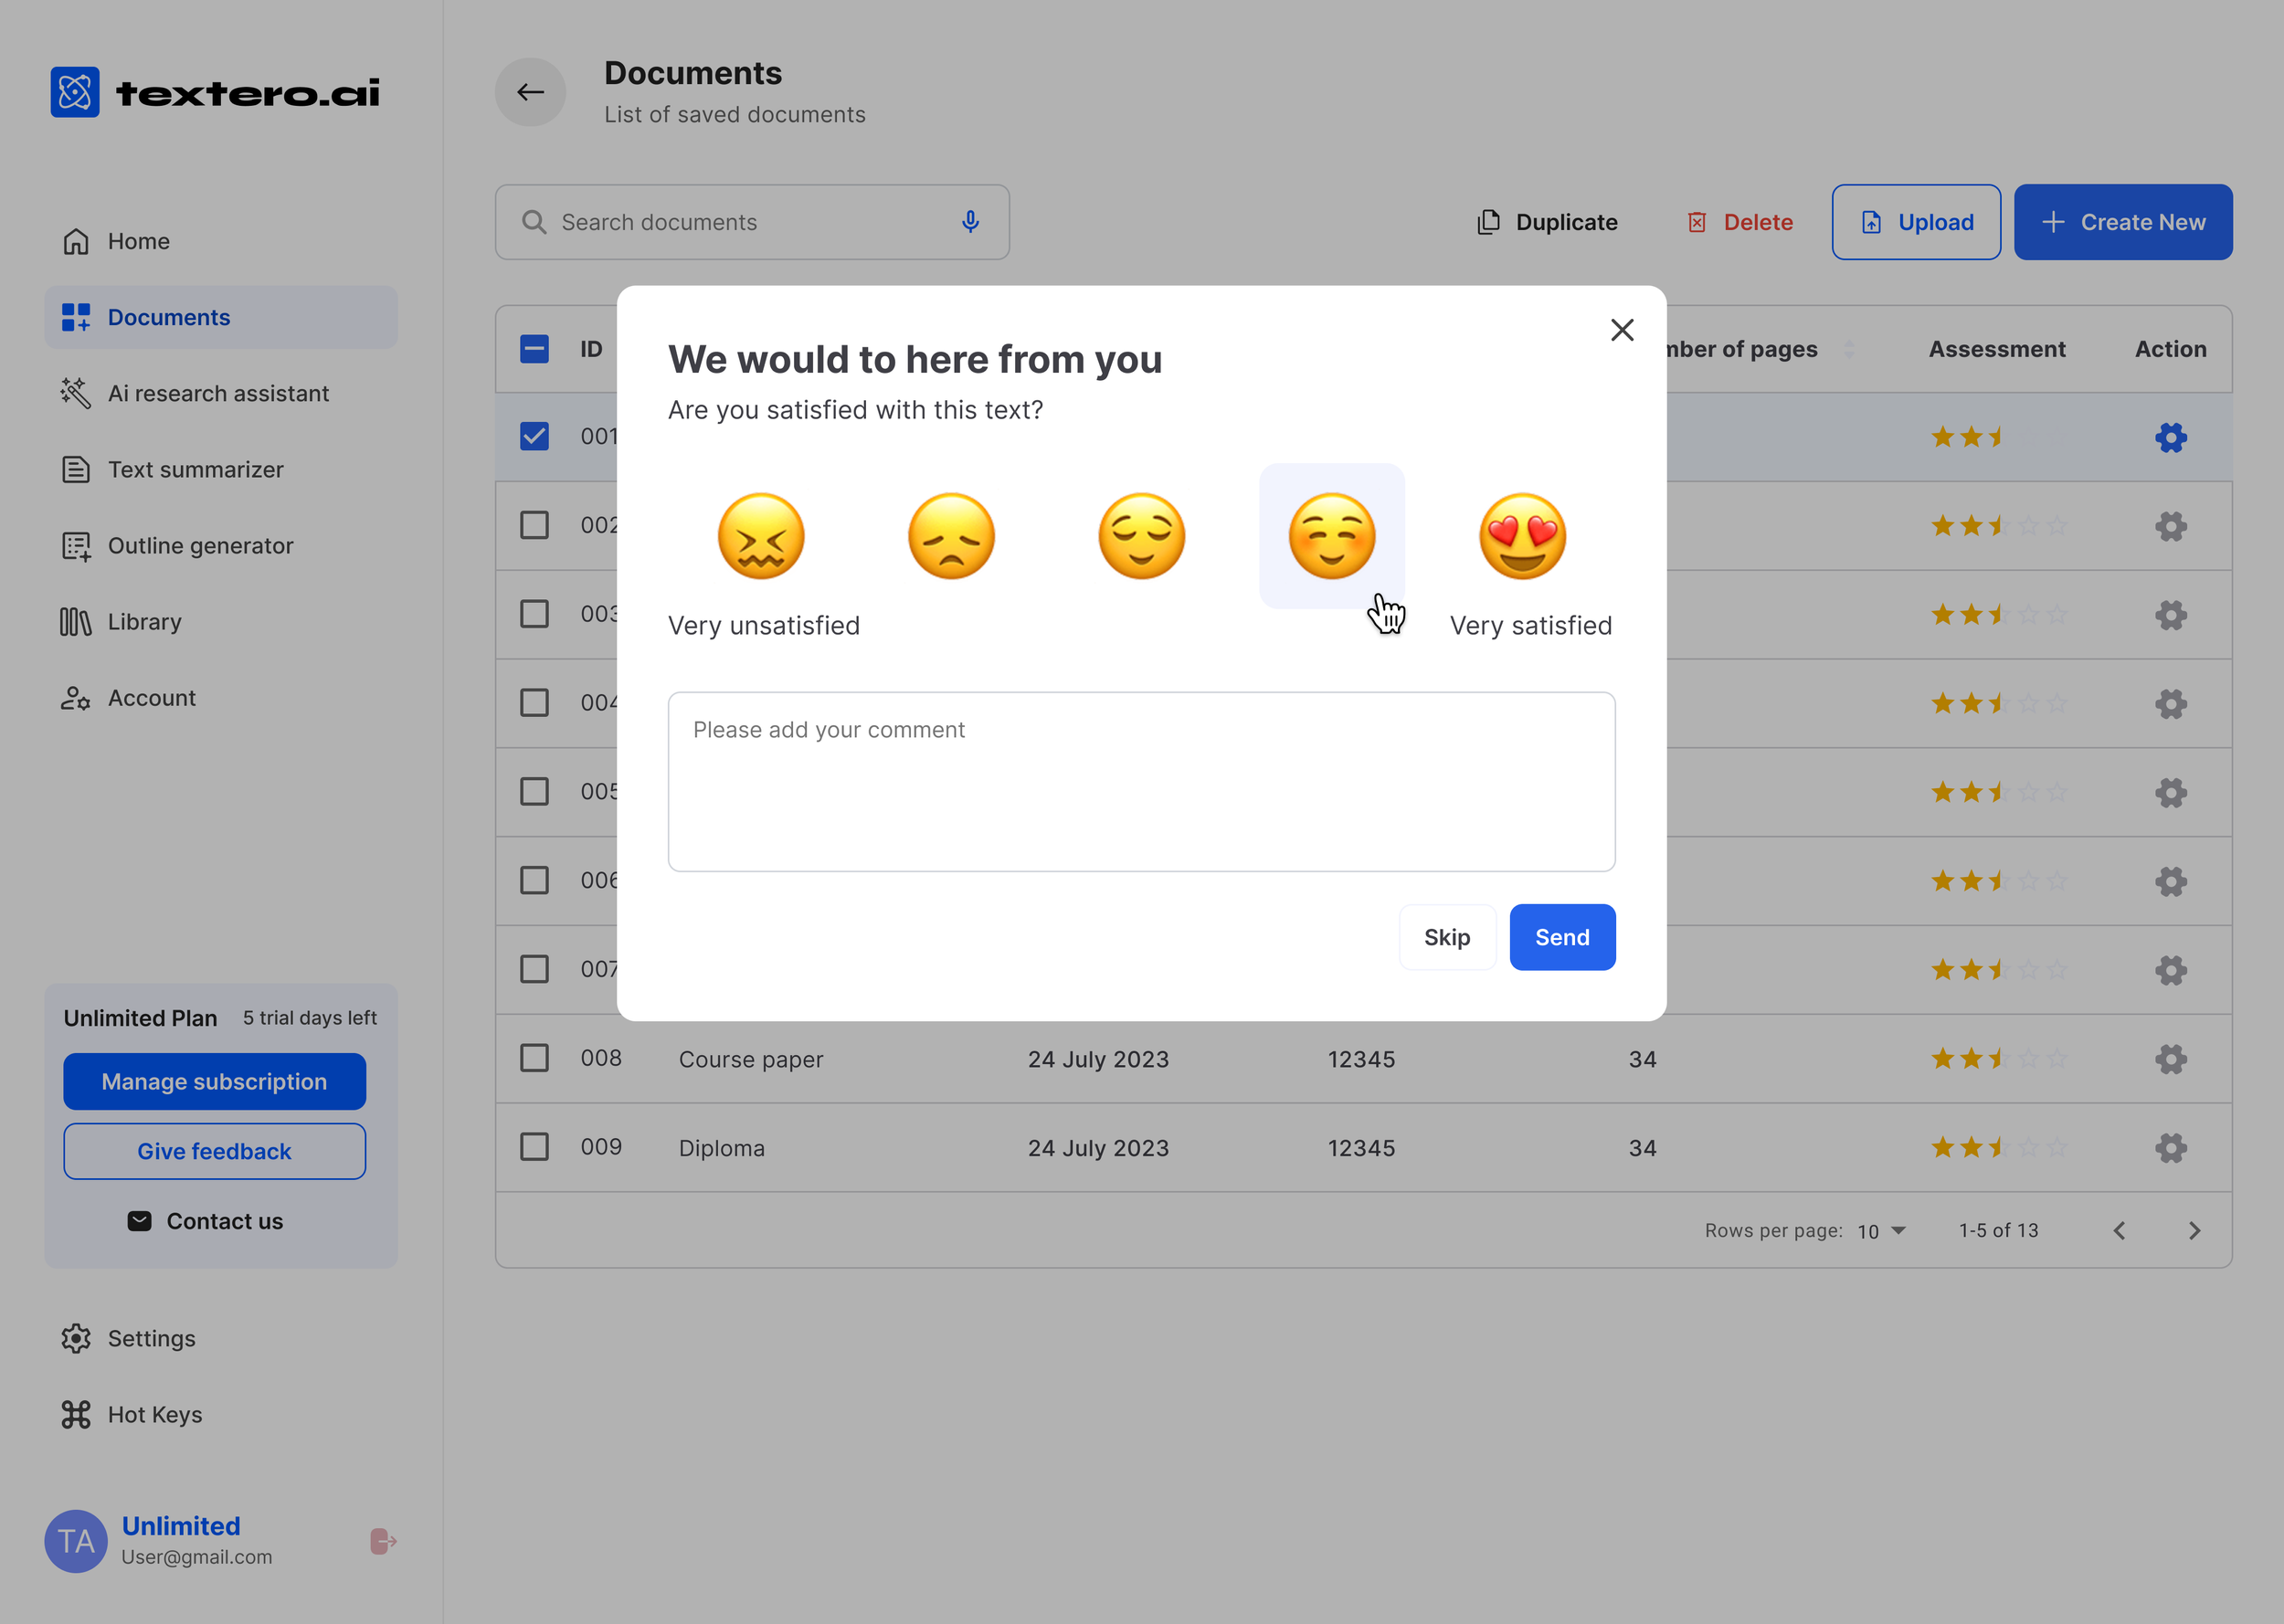This screenshot has height=1624, width=2284.
Task: Open gear action for document 009
Action: (2170, 1147)
